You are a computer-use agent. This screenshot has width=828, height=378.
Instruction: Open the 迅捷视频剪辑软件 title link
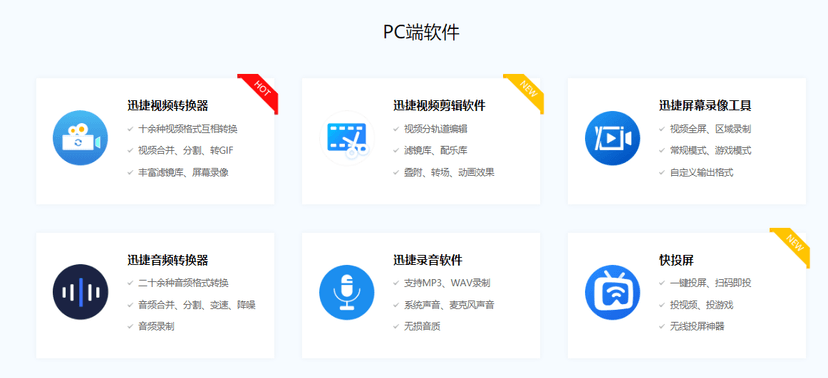coord(439,106)
